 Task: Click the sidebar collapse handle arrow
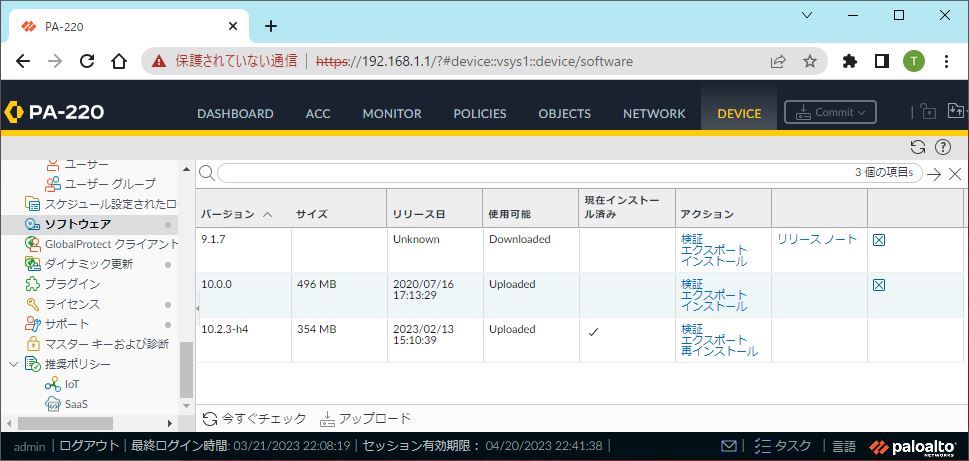pos(198,307)
